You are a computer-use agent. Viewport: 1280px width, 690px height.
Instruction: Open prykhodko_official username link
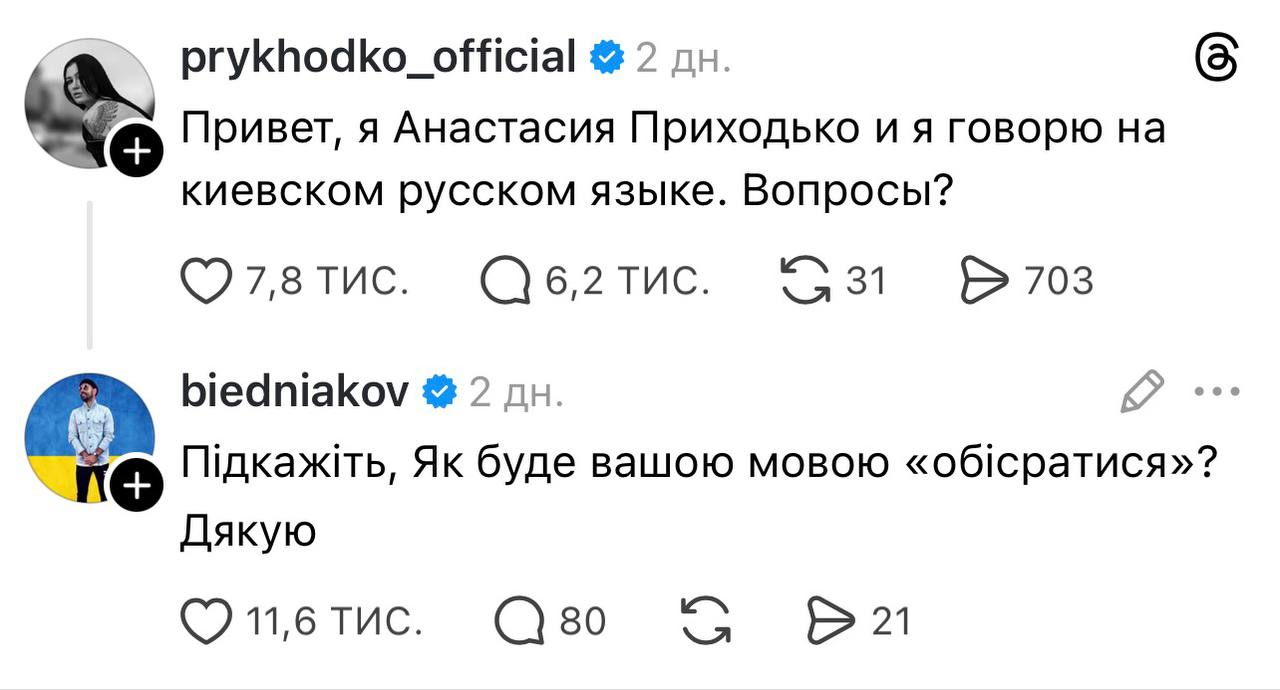[x=378, y=57]
